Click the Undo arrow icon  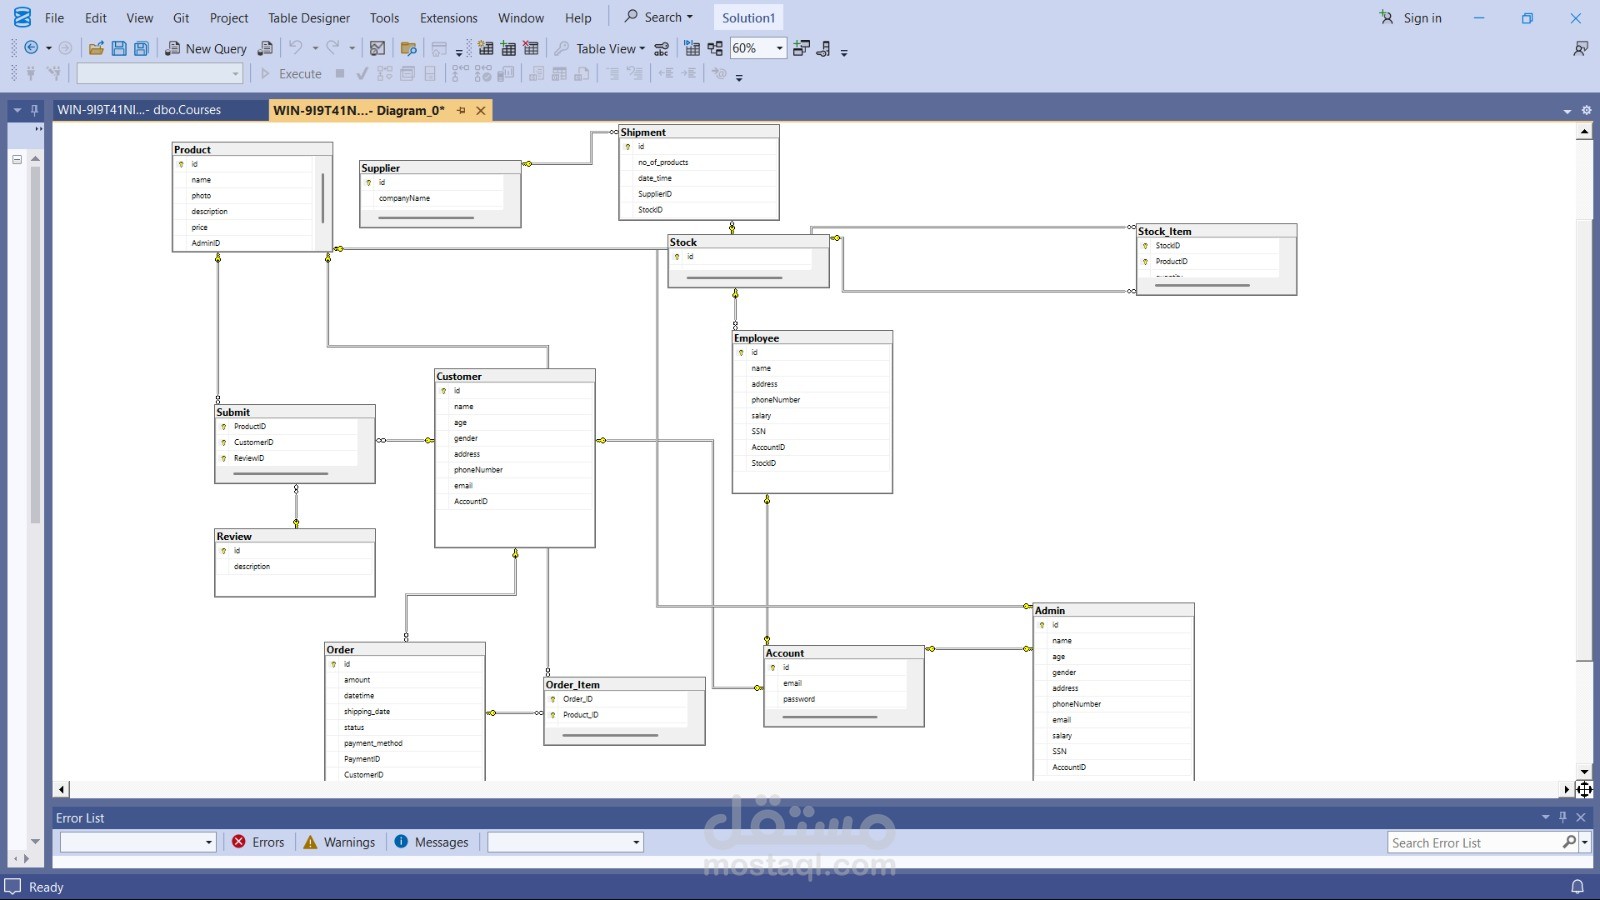click(x=295, y=48)
